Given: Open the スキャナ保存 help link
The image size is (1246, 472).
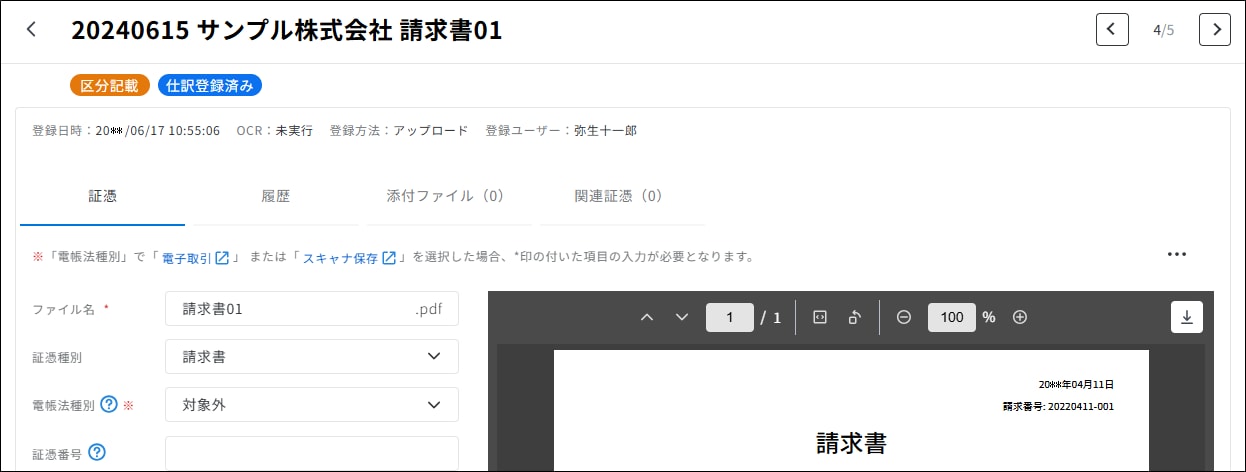Looking at the screenshot, I should 349,258.
